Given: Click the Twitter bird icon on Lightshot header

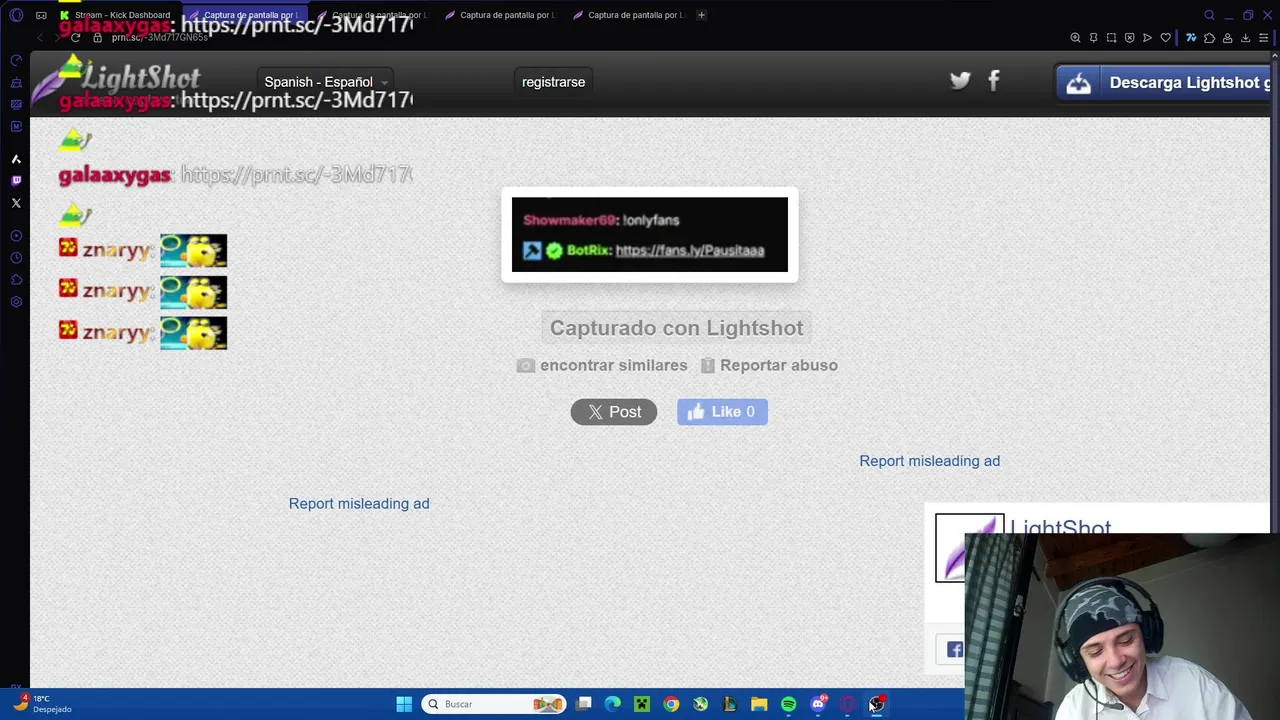Looking at the screenshot, I should coord(960,81).
